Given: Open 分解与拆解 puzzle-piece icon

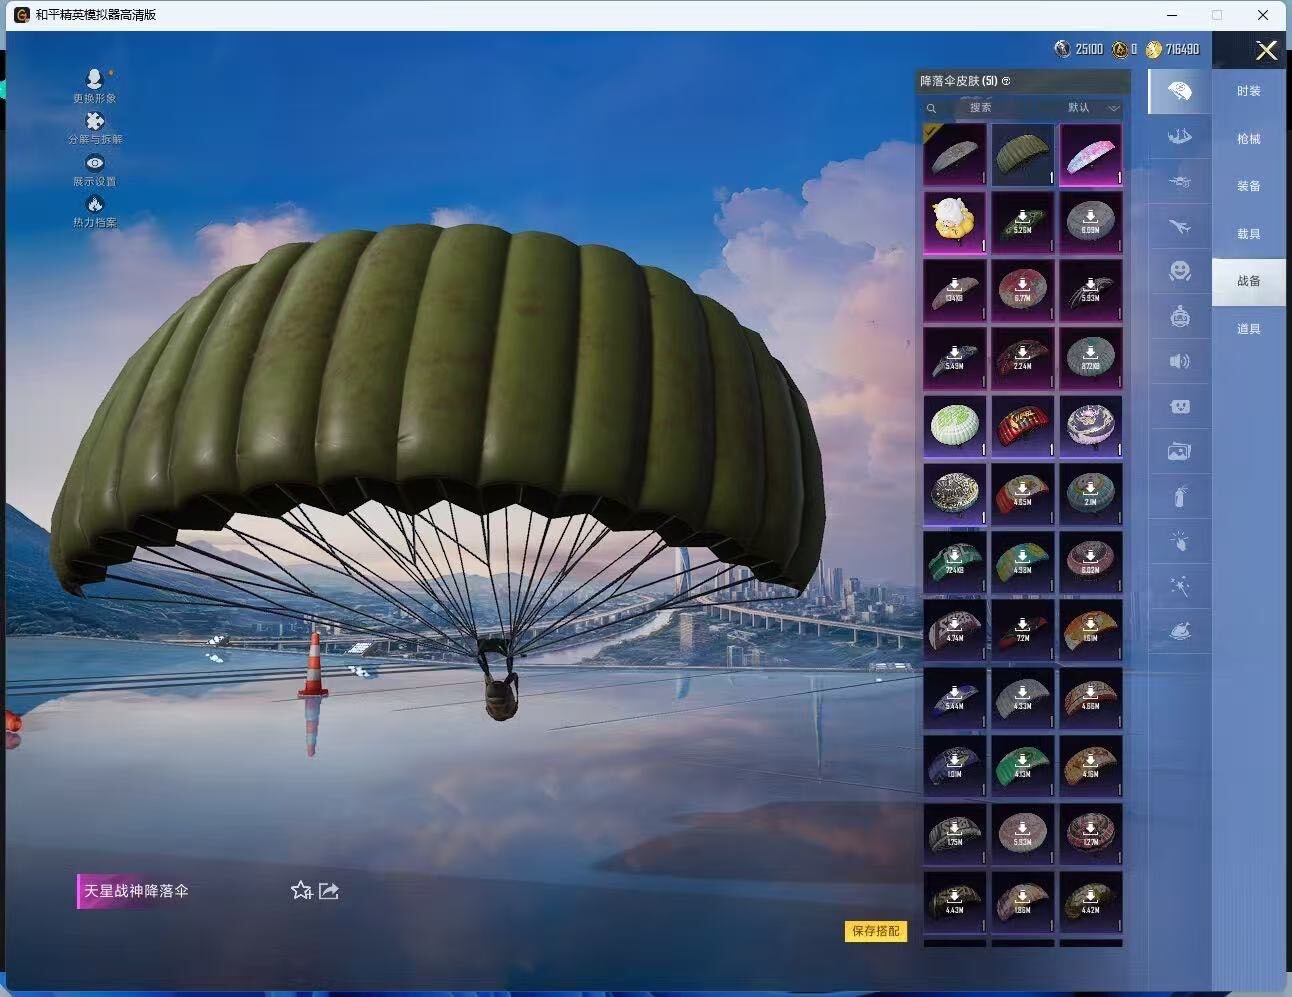Looking at the screenshot, I should click(94, 122).
